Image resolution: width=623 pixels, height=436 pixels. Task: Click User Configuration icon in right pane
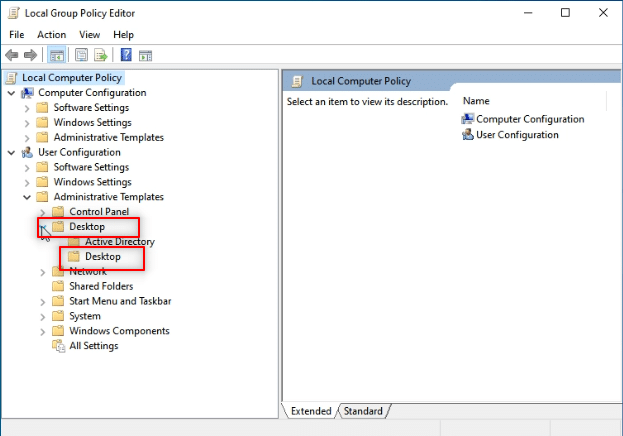point(468,135)
